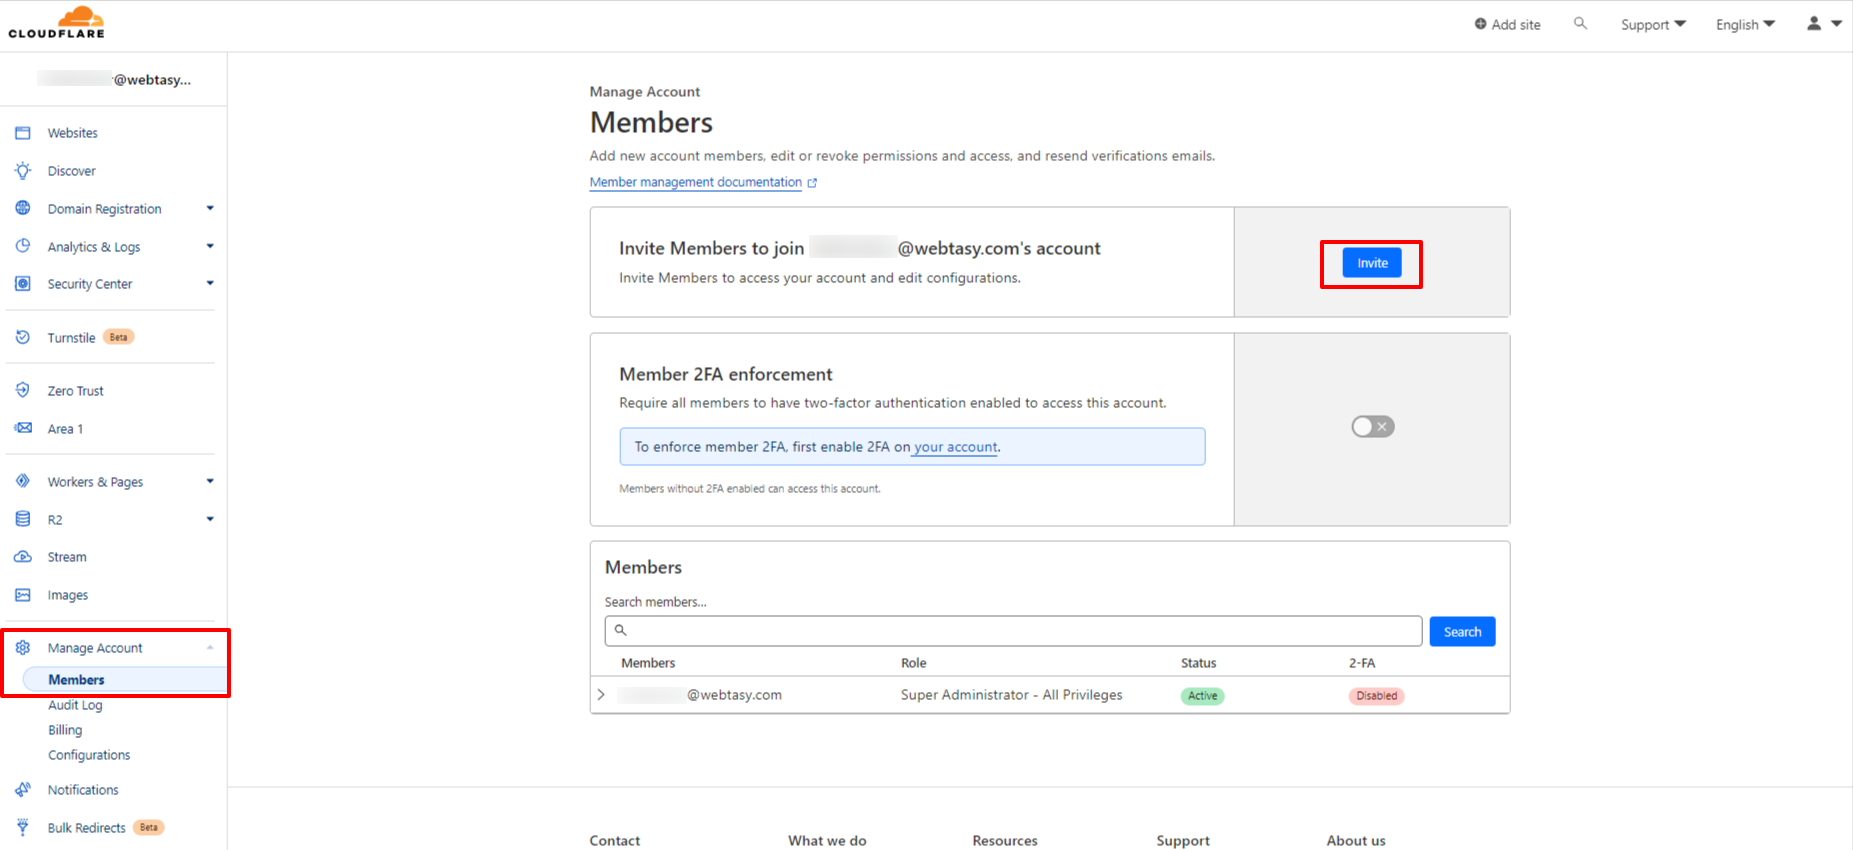Click the Discover lightbulb icon

23,171
